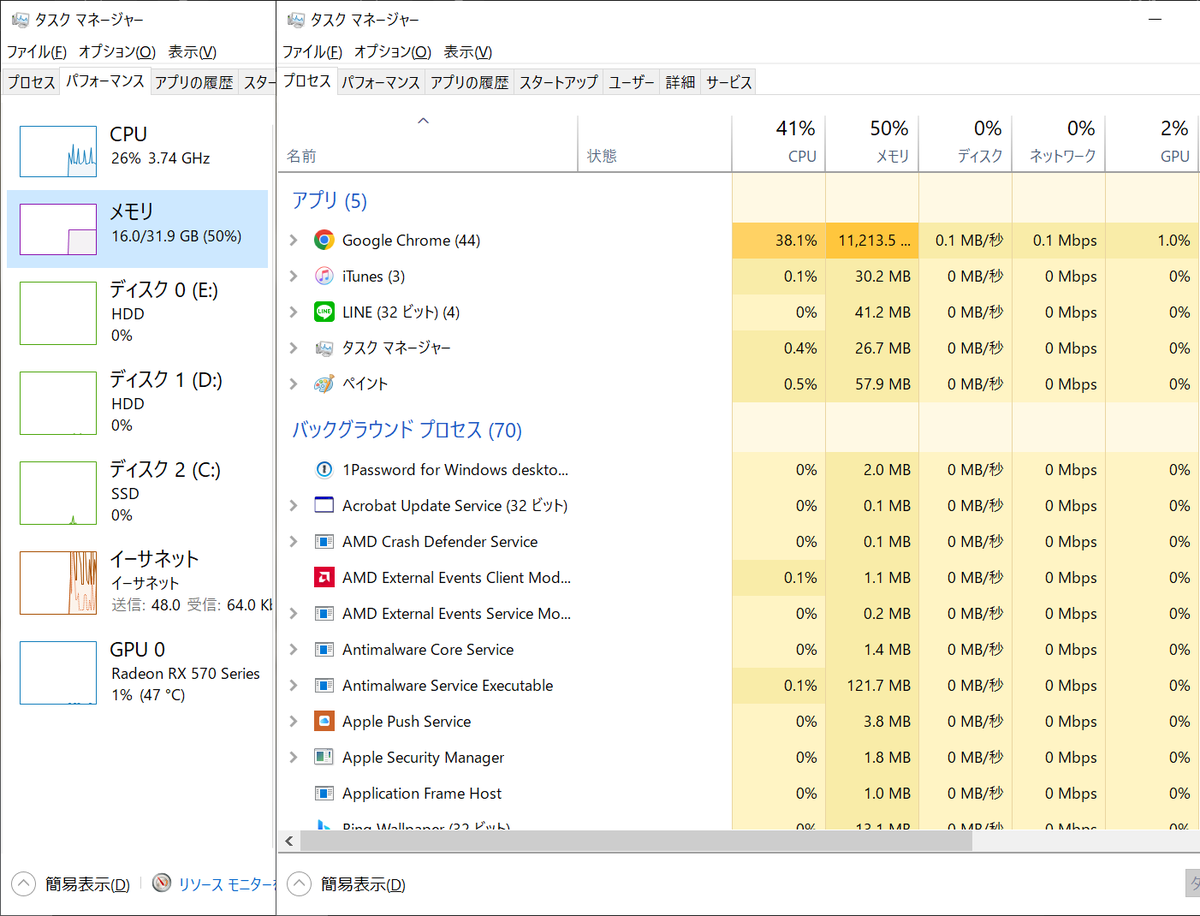Expand the Apple Security Manager row
The height and width of the screenshot is (916, 1200).
pos(293,758)
